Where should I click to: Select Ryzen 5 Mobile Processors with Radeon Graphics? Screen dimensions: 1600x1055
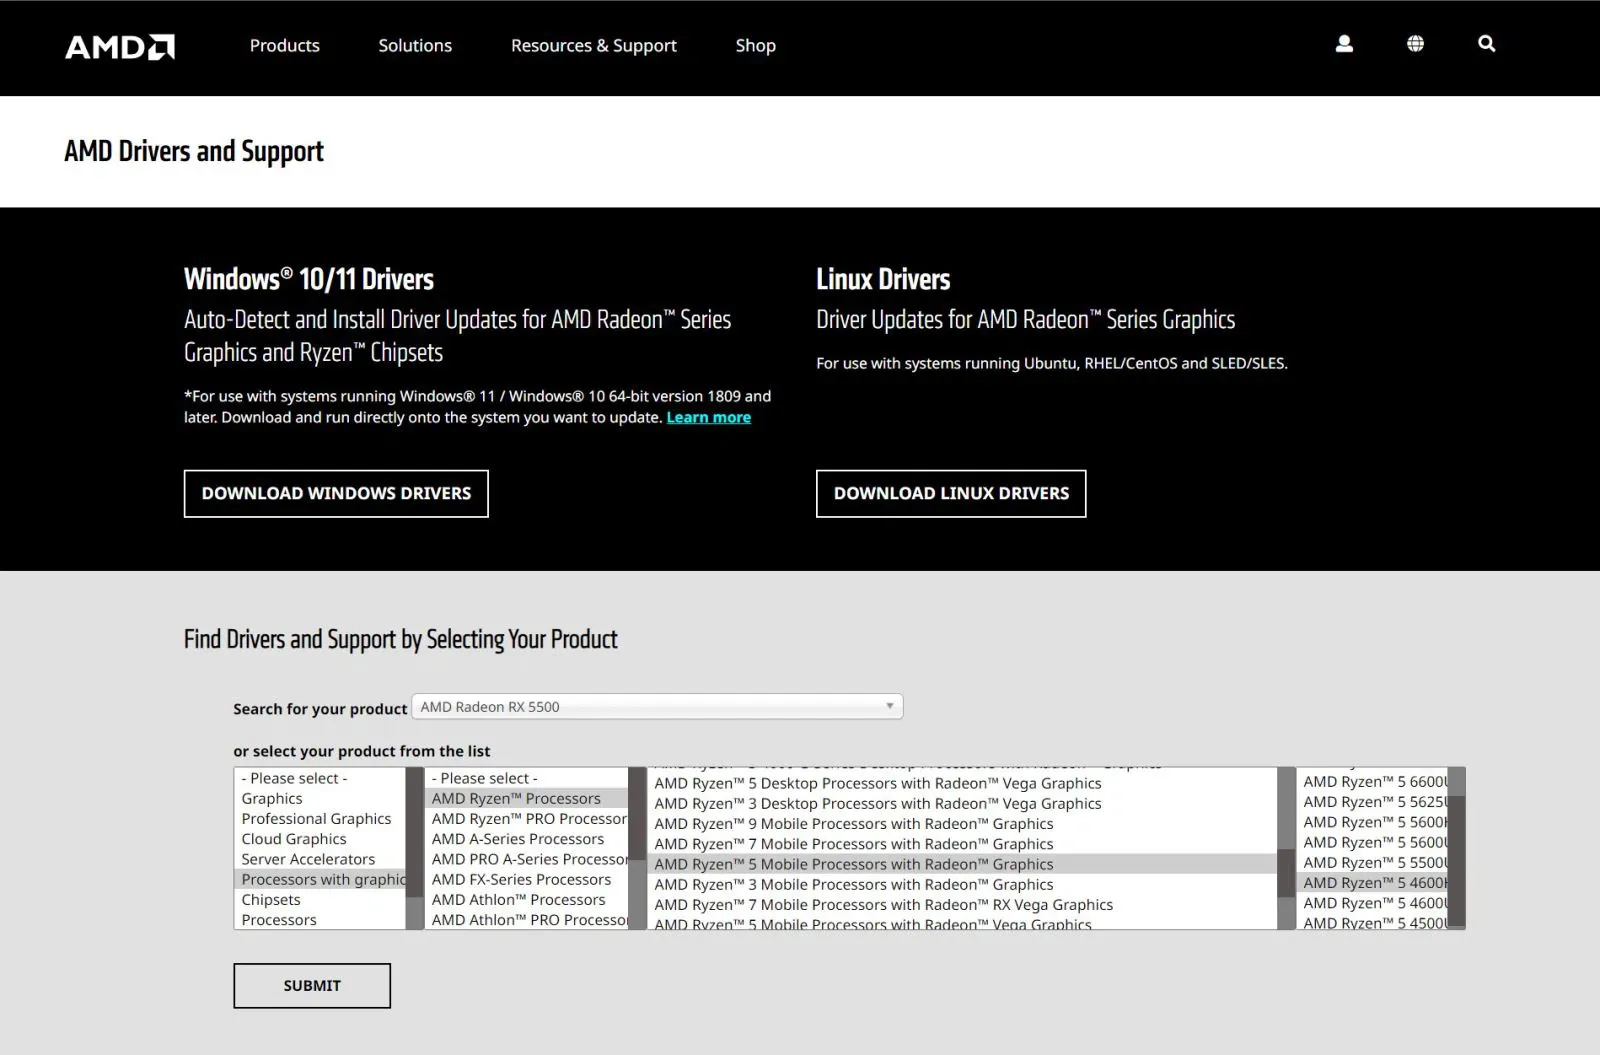(963, 864)
